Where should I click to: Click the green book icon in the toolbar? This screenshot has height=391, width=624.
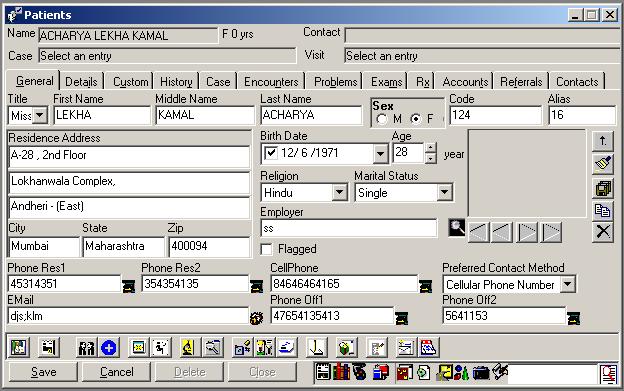point(346,348)
